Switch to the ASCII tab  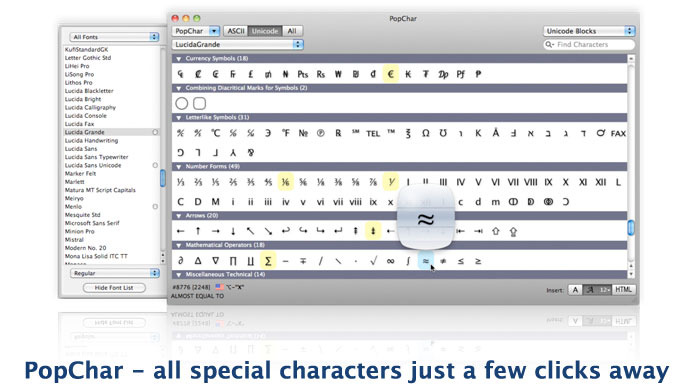pyautogui.click(x=235, y=31)
